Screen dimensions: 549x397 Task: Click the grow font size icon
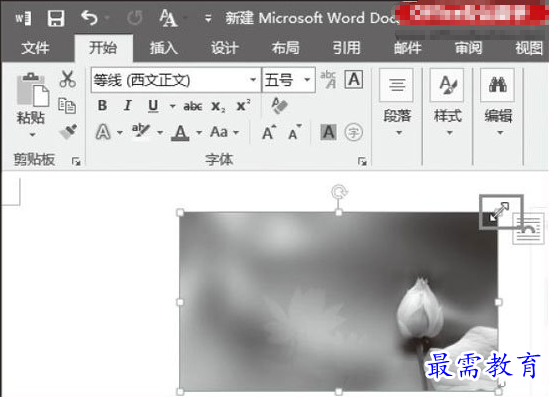269,132
